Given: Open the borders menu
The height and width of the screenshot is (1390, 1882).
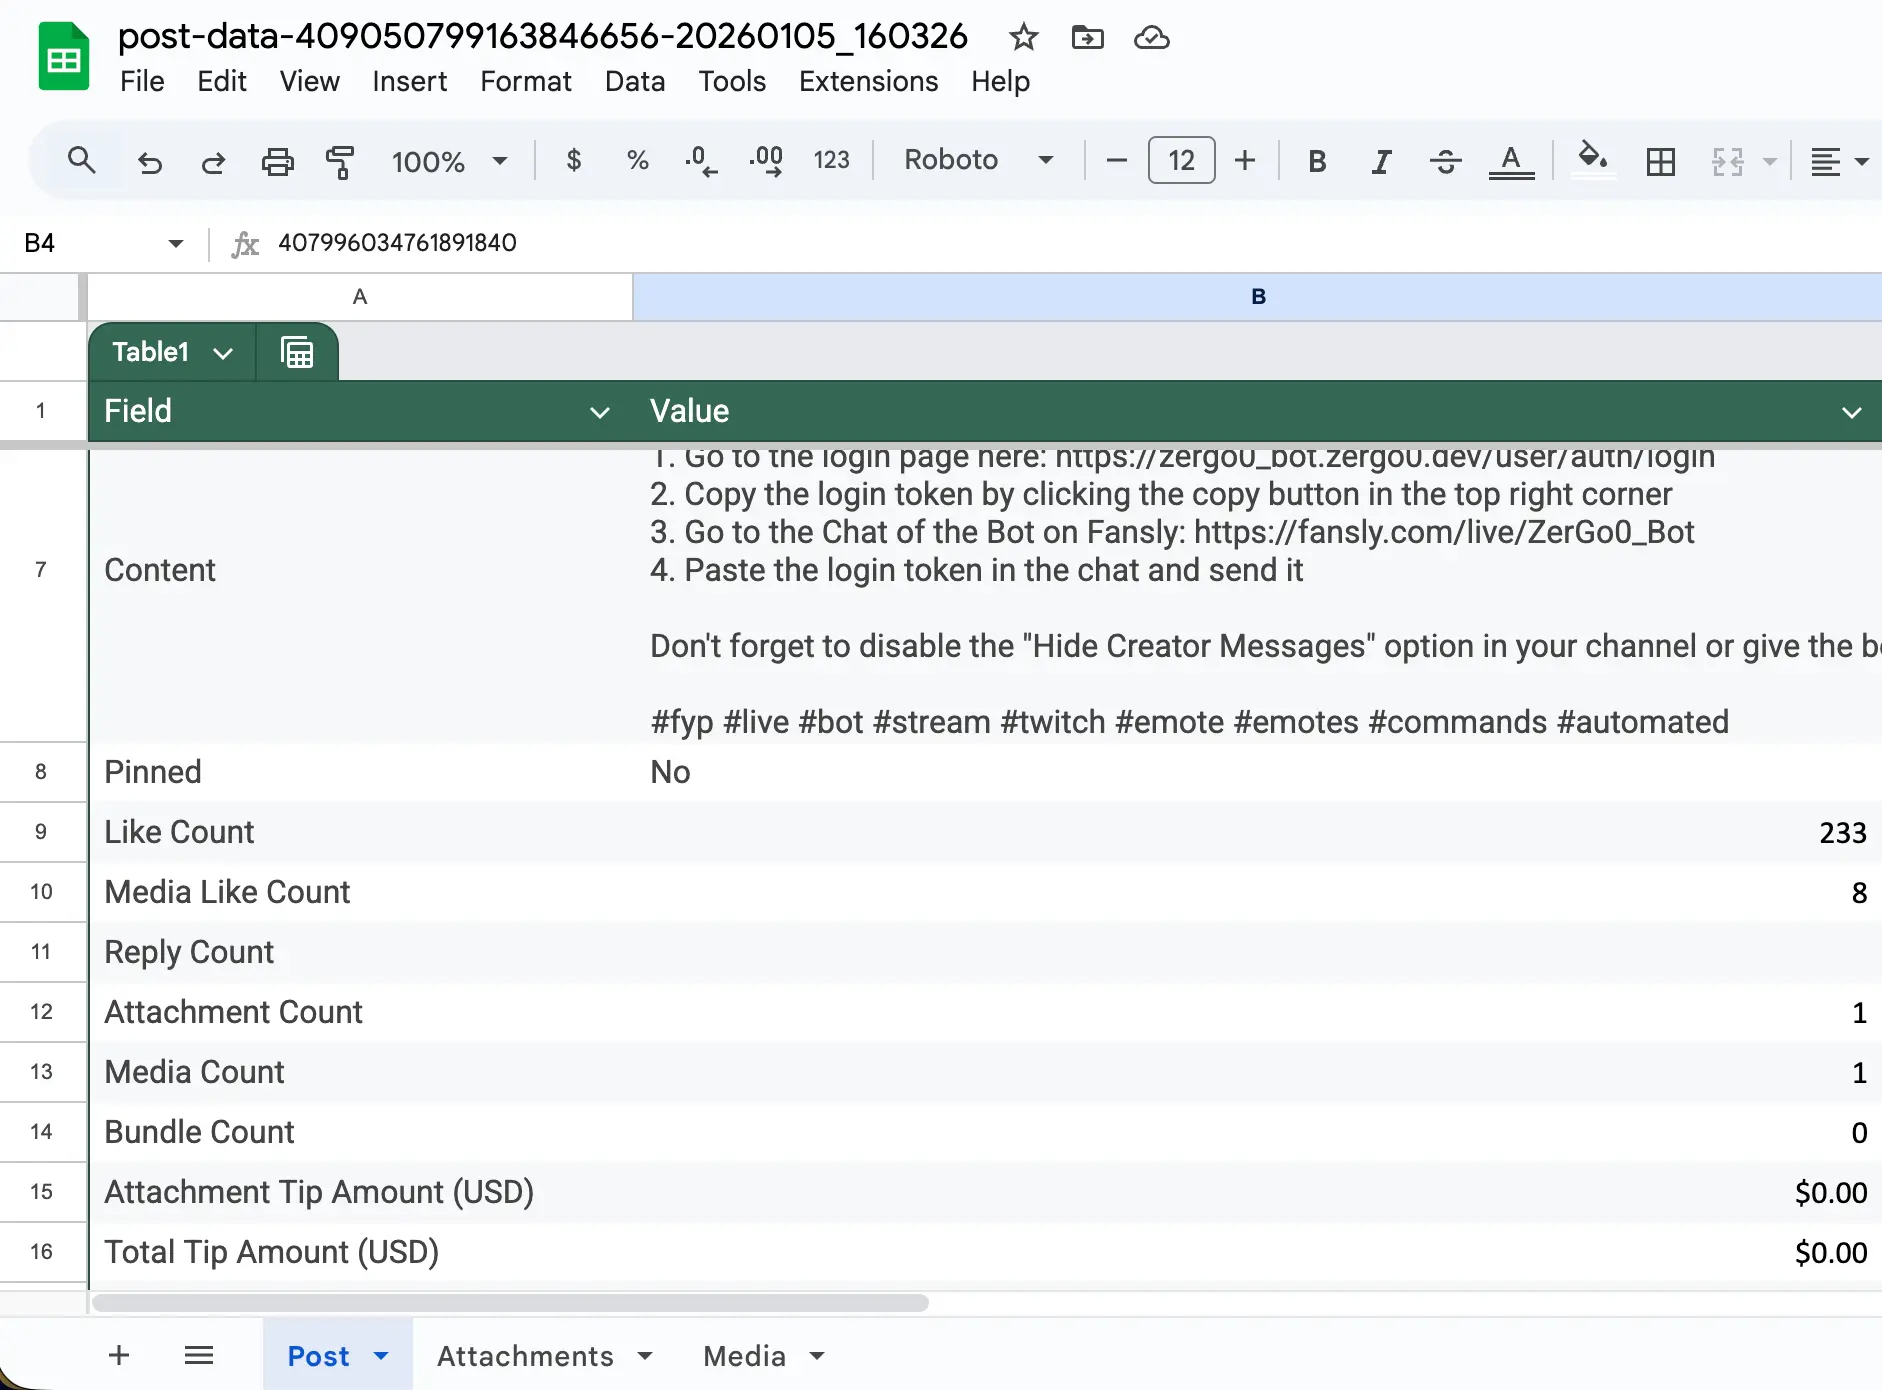Looking at the screenshot, I should point(1661,160).
